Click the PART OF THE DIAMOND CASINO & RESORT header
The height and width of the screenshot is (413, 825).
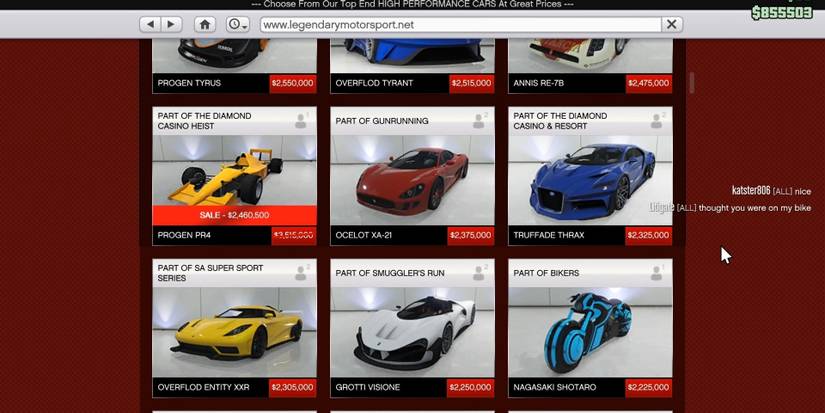(560, 121)
